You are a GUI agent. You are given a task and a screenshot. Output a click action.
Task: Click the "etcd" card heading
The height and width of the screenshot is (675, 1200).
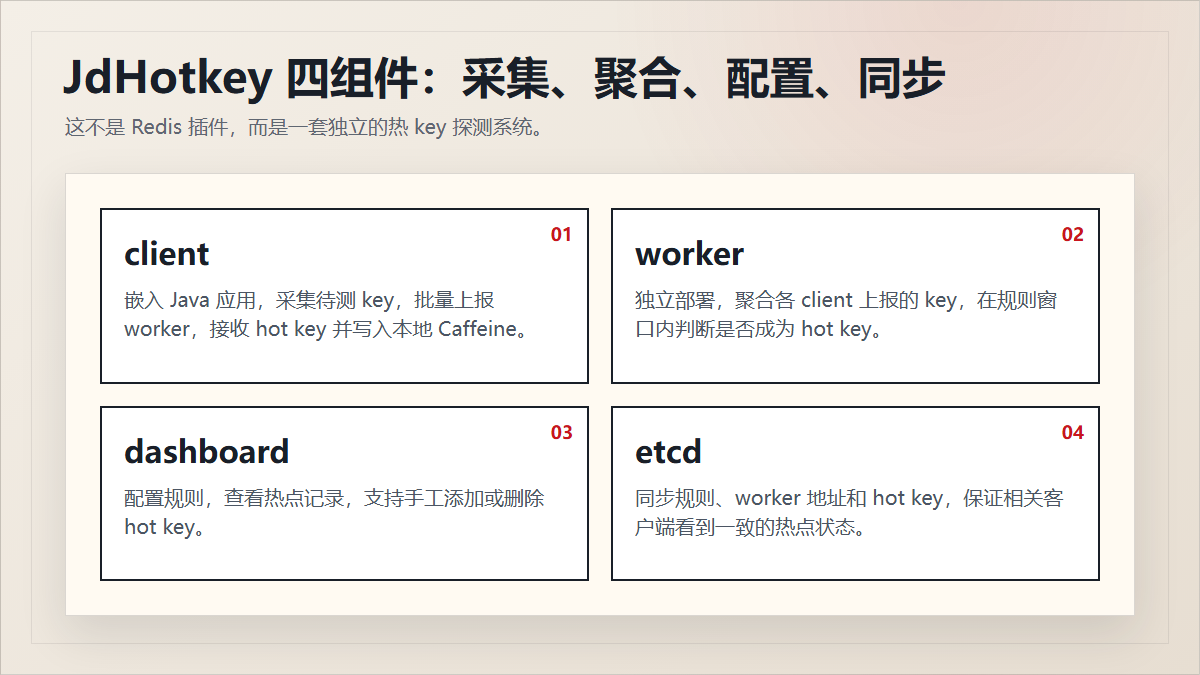(668, 452)
